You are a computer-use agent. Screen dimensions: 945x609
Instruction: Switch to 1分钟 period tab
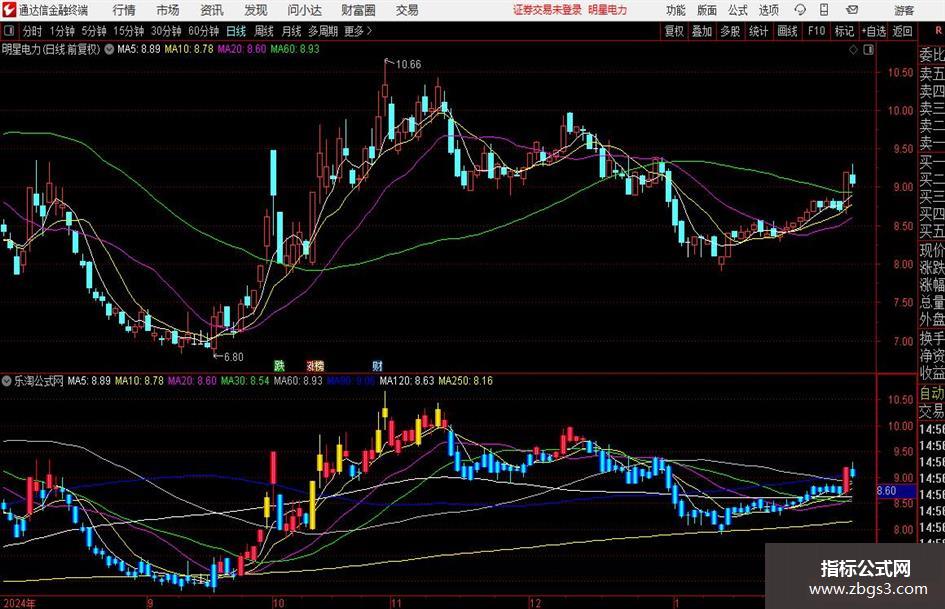(62, 31)
